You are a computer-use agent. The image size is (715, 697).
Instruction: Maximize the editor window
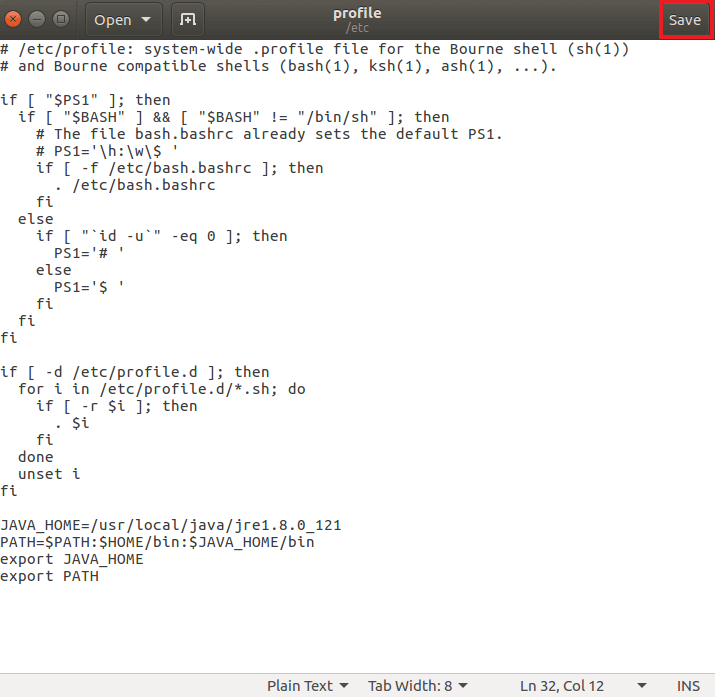tap(60, 19)
